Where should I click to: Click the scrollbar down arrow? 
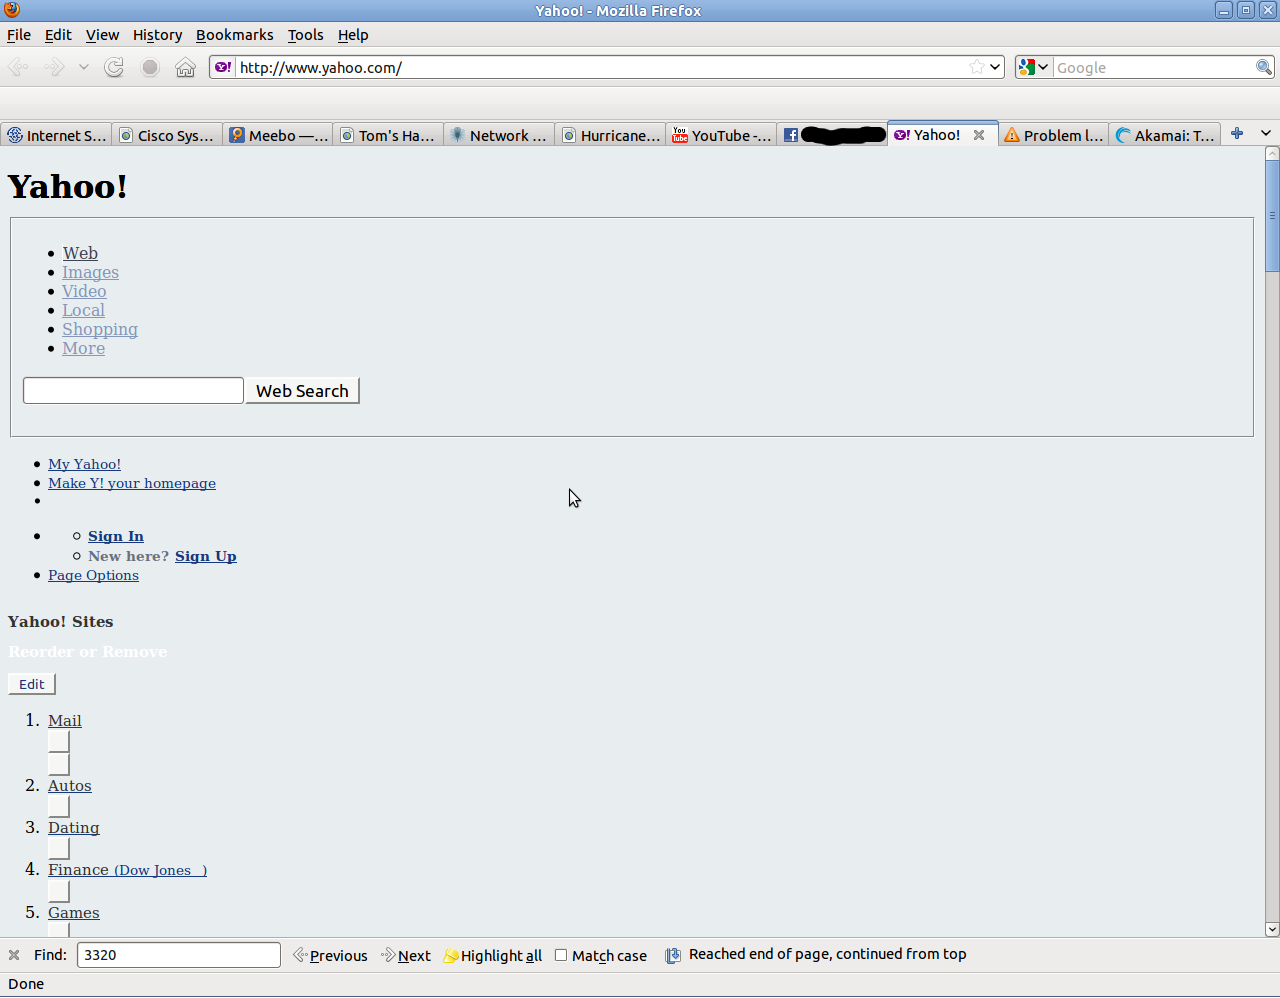[1272, 929]
